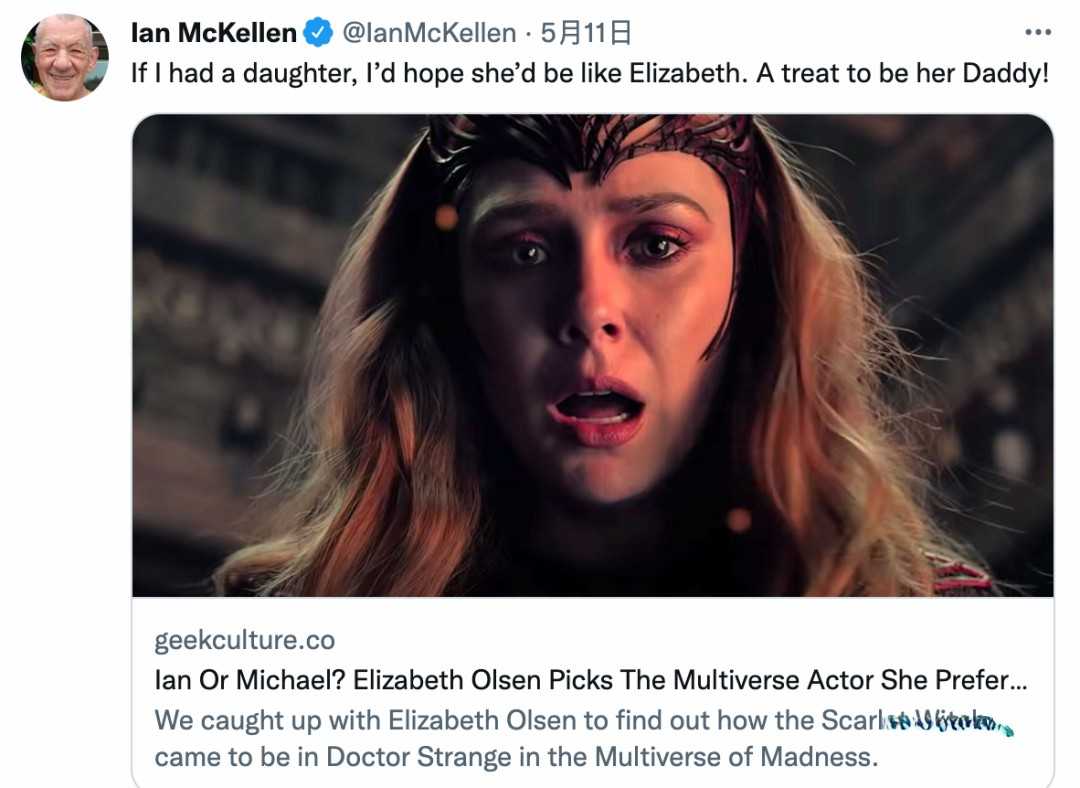1080x788 pixels.
Task: Open the geekculture.co domain link
Action: coord(245,640)
